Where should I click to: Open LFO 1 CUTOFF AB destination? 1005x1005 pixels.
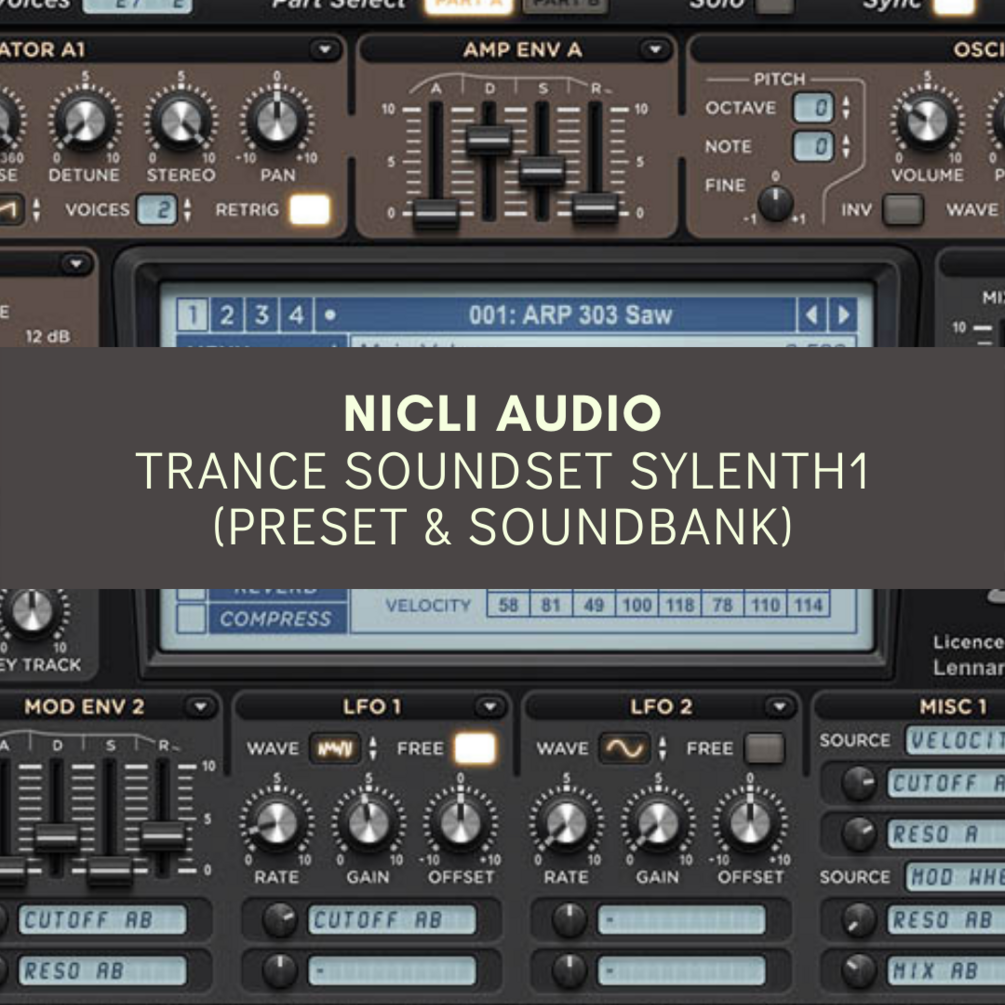392,920
